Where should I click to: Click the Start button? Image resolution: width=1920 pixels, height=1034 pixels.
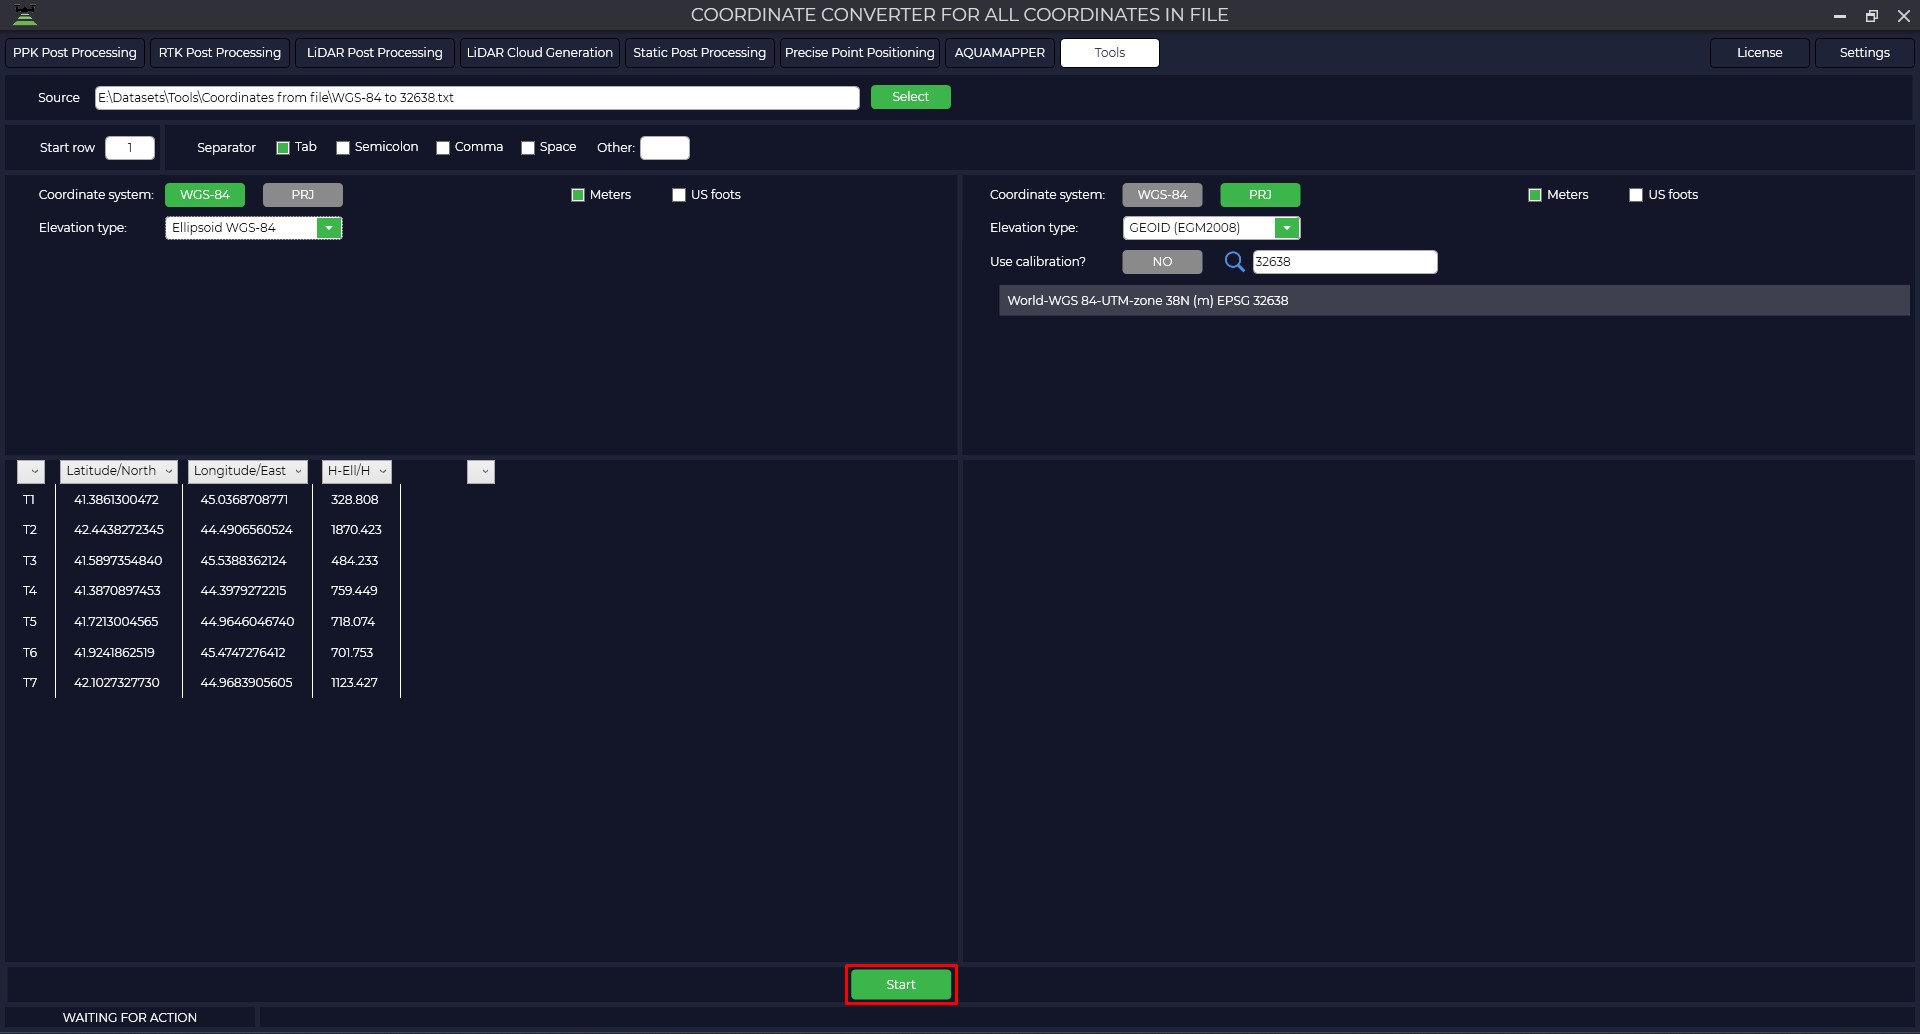[x=901, y=985]
